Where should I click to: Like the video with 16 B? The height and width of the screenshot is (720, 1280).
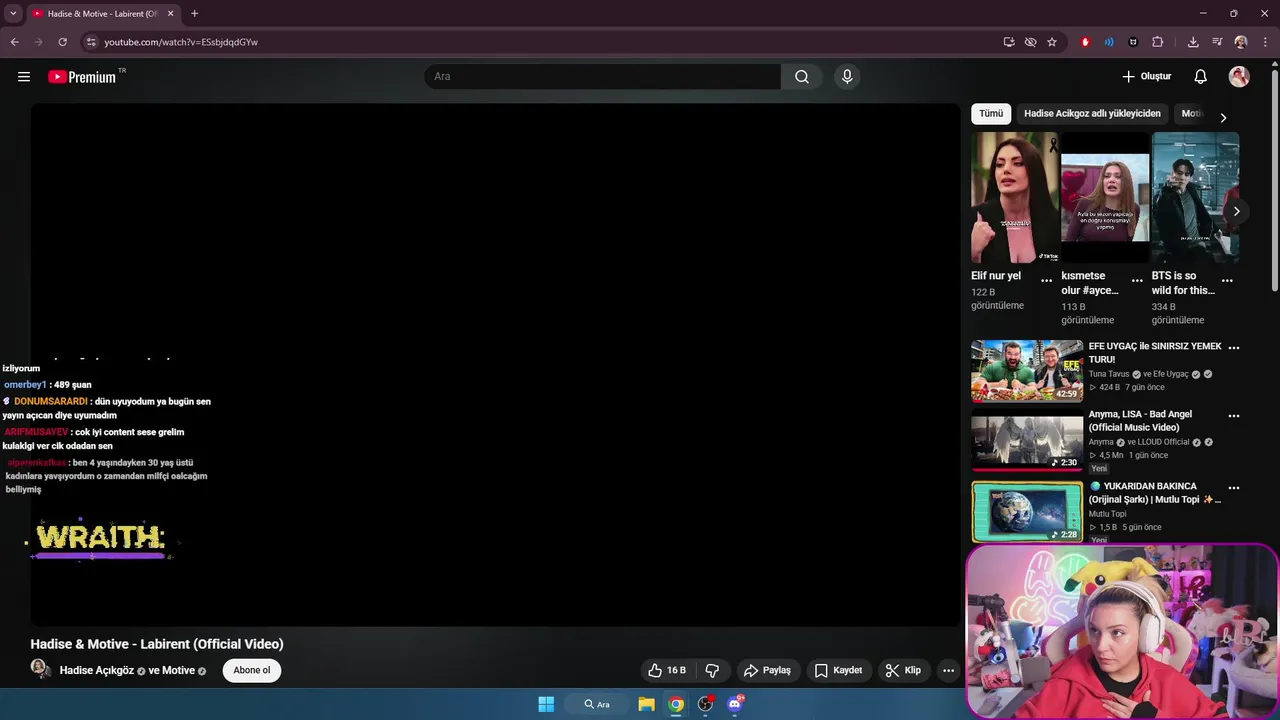click(667, 670)
